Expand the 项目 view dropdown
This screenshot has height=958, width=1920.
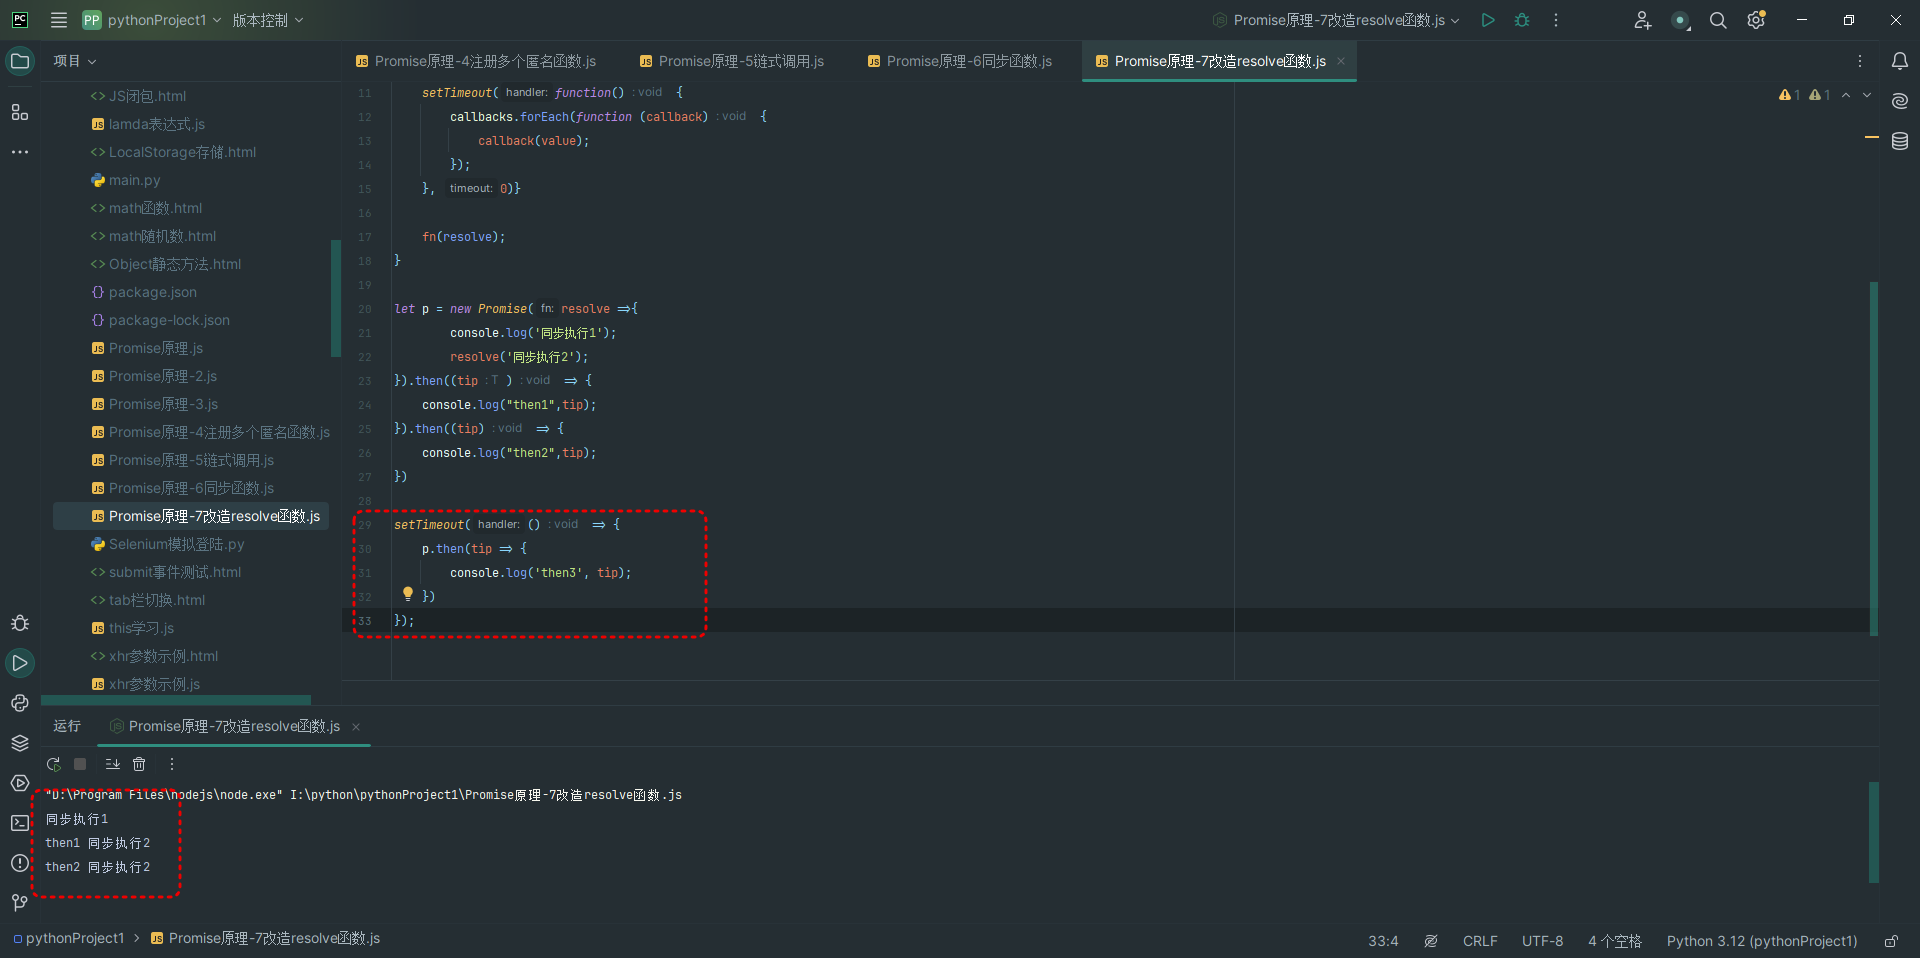pyautogui.click(x=75, y=61)
